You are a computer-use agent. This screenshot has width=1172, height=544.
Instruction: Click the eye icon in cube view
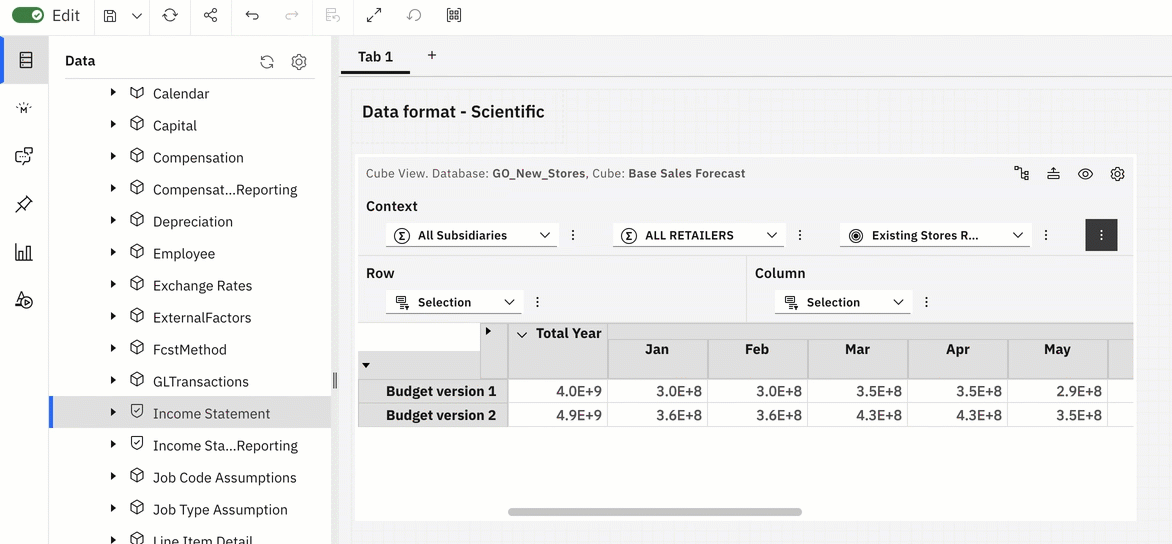1085,174
